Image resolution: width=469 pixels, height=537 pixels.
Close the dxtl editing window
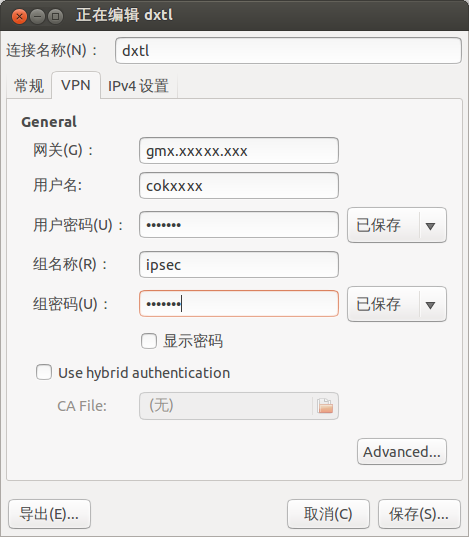pyautogui.click(x=20, y=16)
